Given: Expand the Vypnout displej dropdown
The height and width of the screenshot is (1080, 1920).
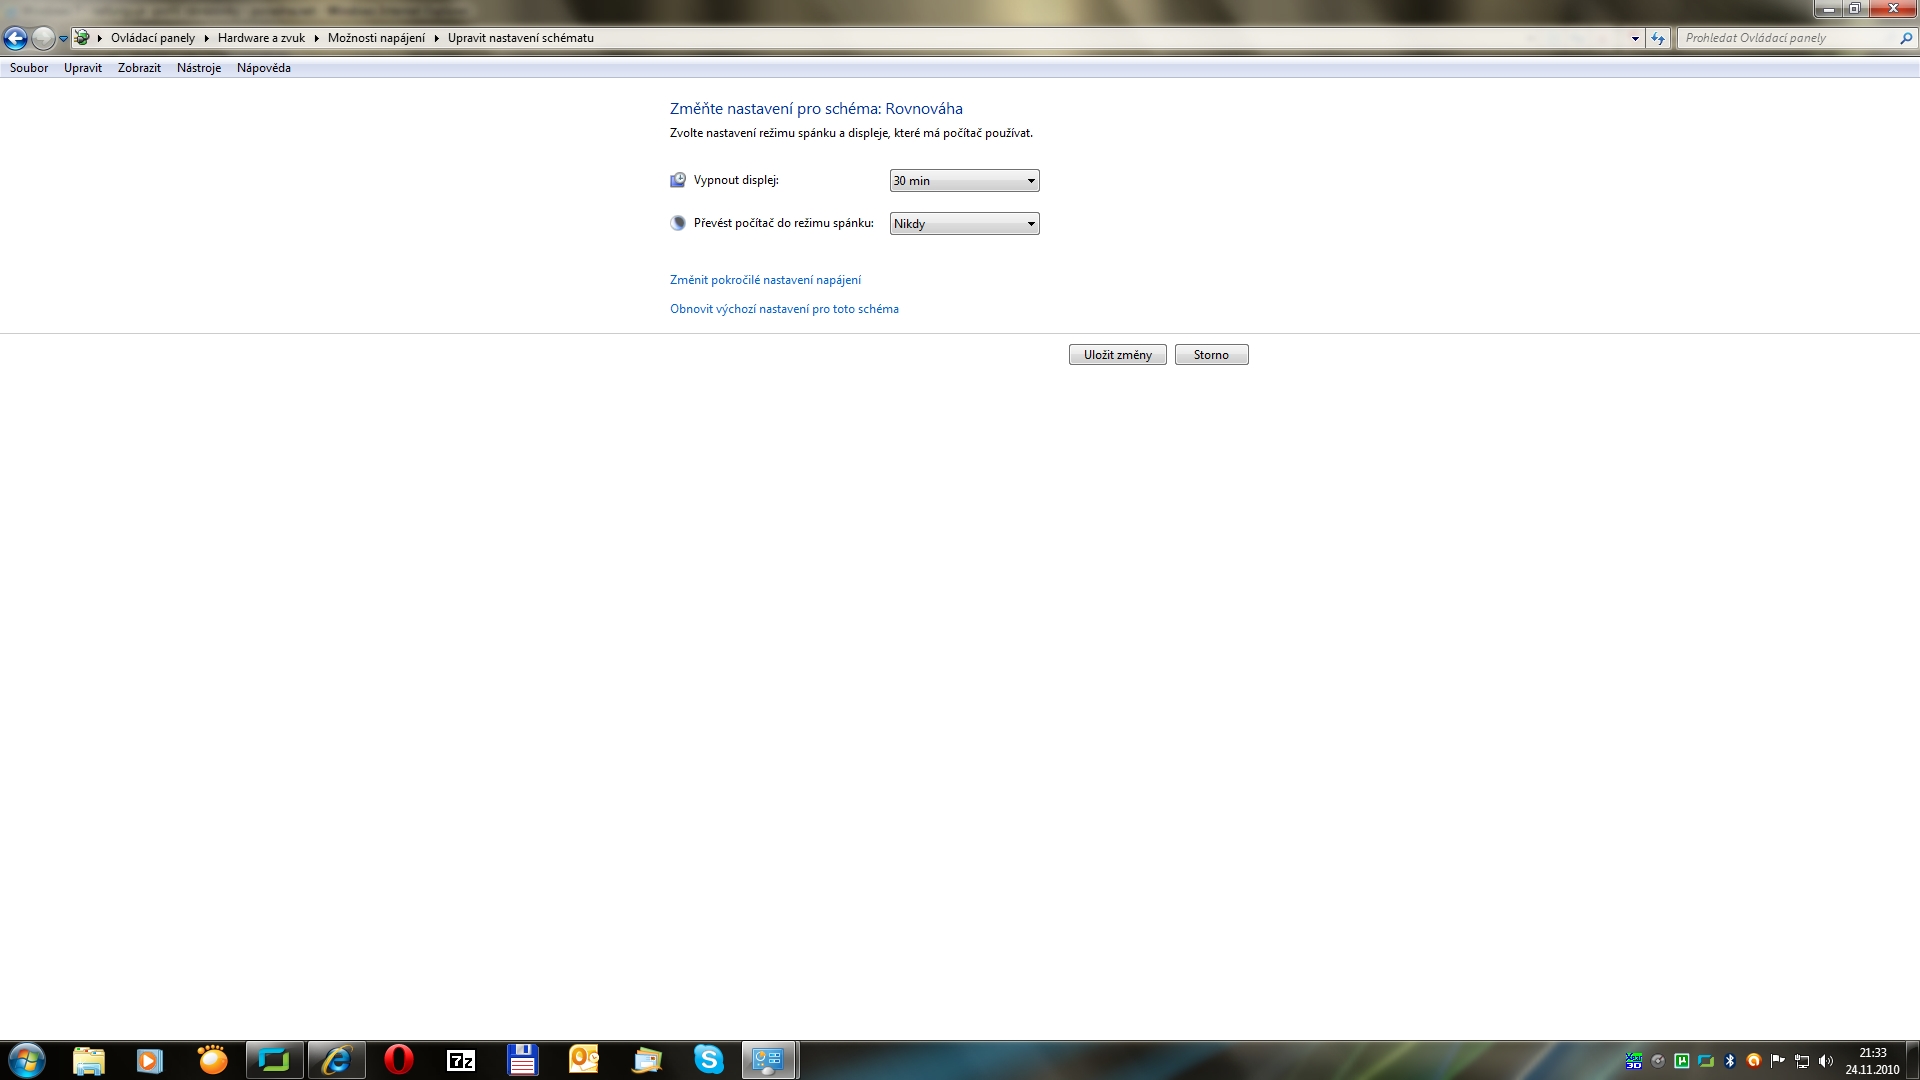Looking at the screenshot, I should (964, 181).
